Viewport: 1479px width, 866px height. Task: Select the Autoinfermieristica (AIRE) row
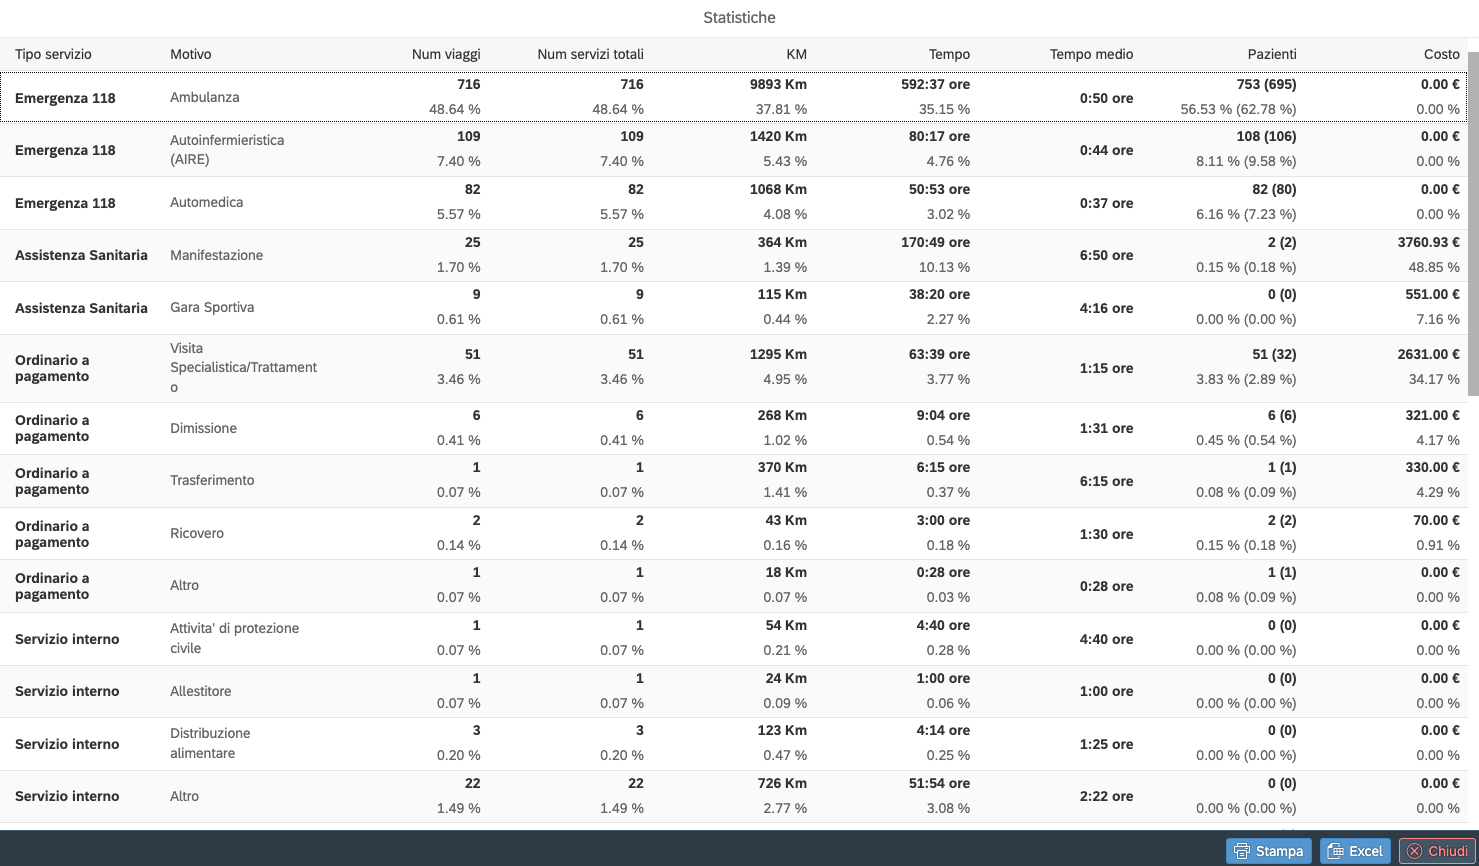tap(227, 150)
